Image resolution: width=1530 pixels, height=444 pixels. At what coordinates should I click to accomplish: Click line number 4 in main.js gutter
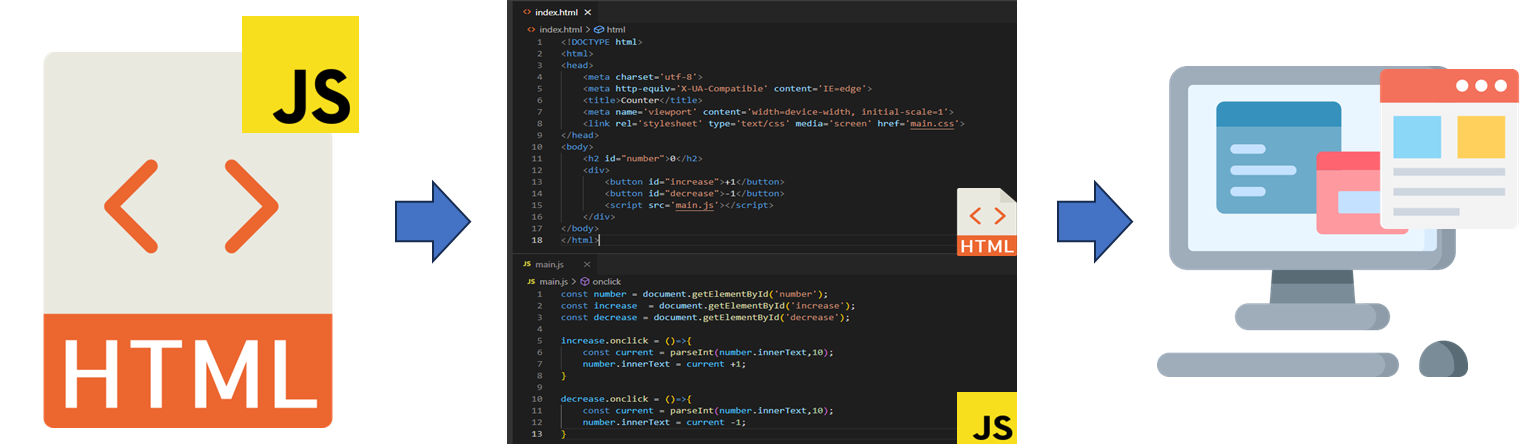541,328
